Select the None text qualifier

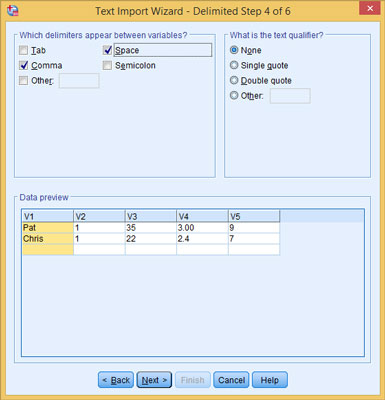point(234,50)
